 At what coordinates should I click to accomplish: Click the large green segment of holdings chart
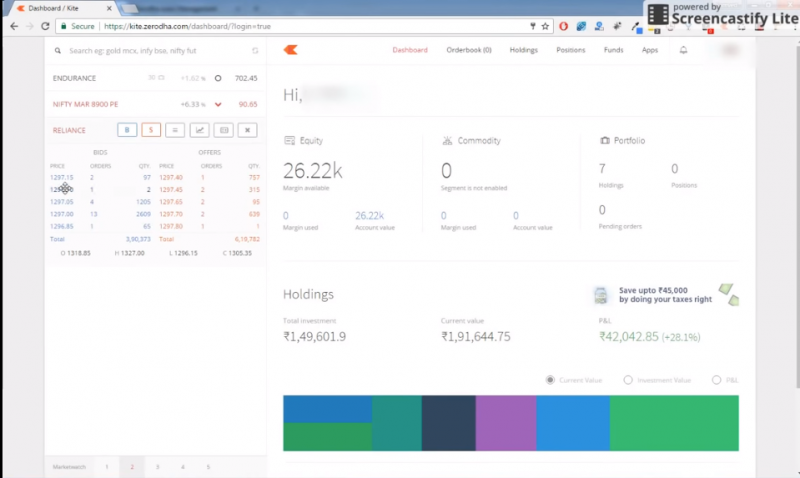674,423
